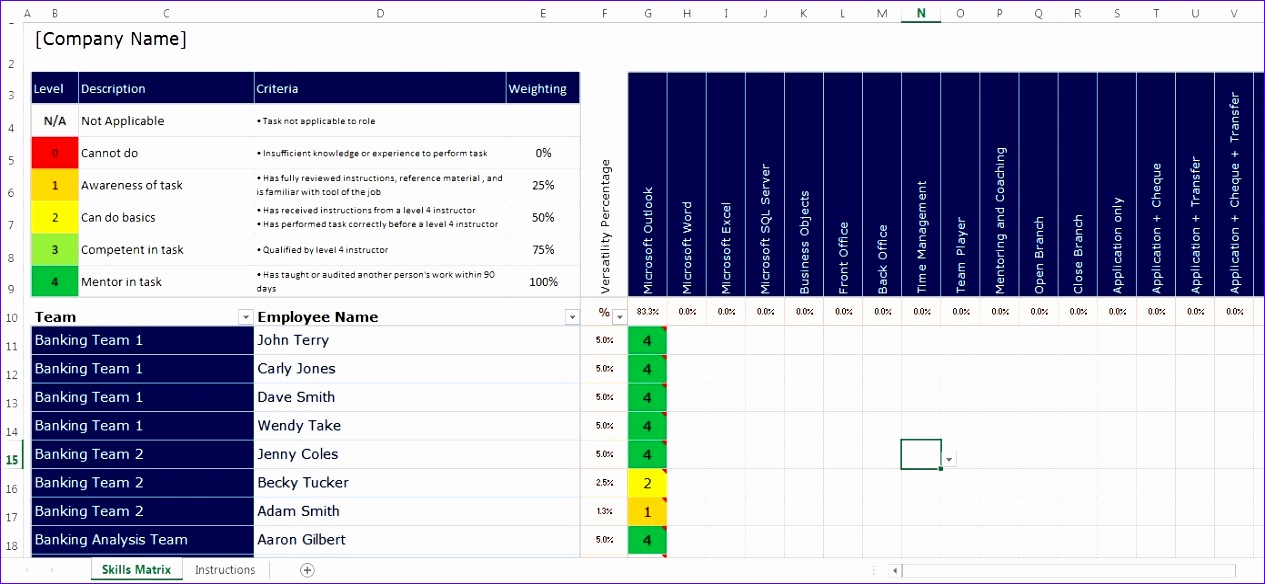Image resolution: width=1265 pixels, height=584 pixels.
Task: Select column N header
Action: (x=920, y=13)
